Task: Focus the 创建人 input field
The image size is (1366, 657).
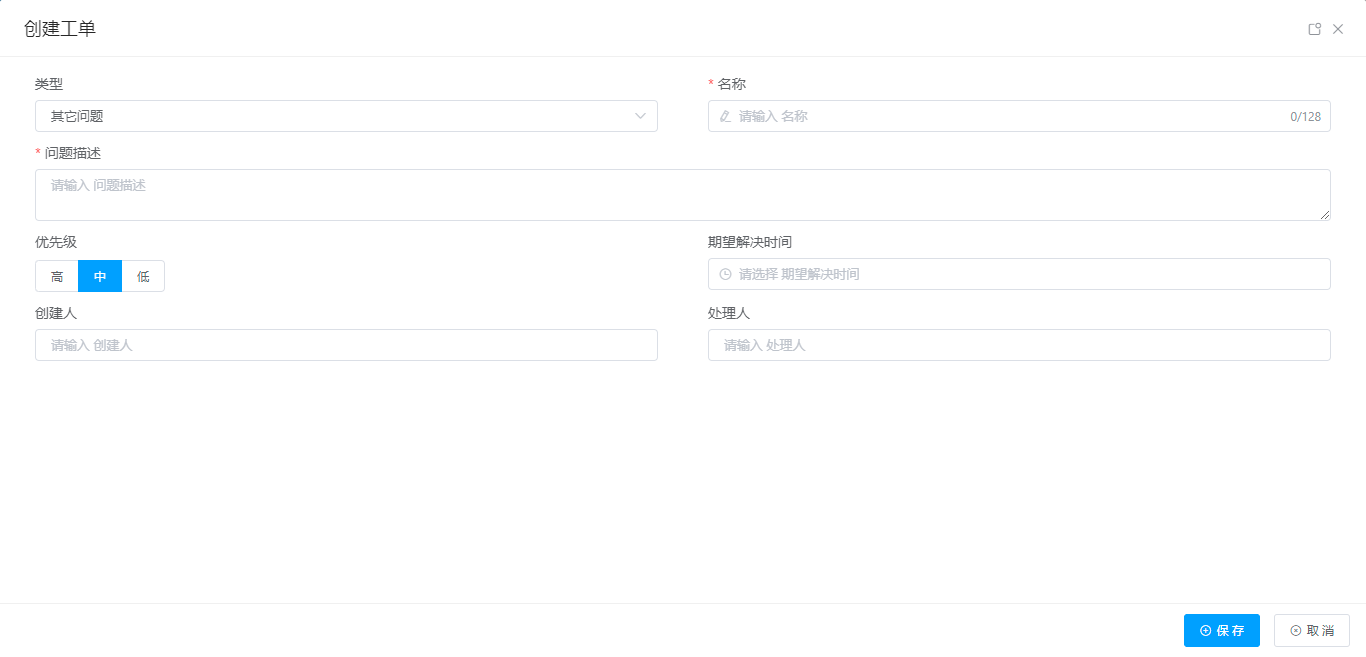Action: click(346, 345)
